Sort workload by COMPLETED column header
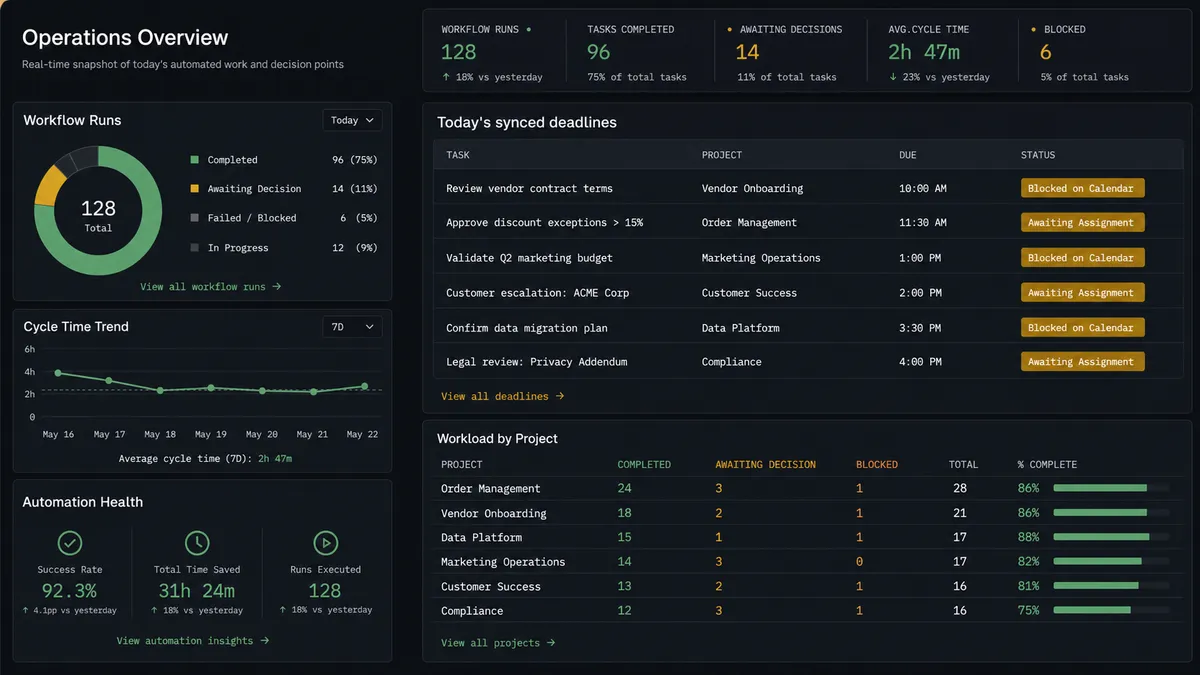The width and height of the screenshot is (1200, 675). (644, 465)
